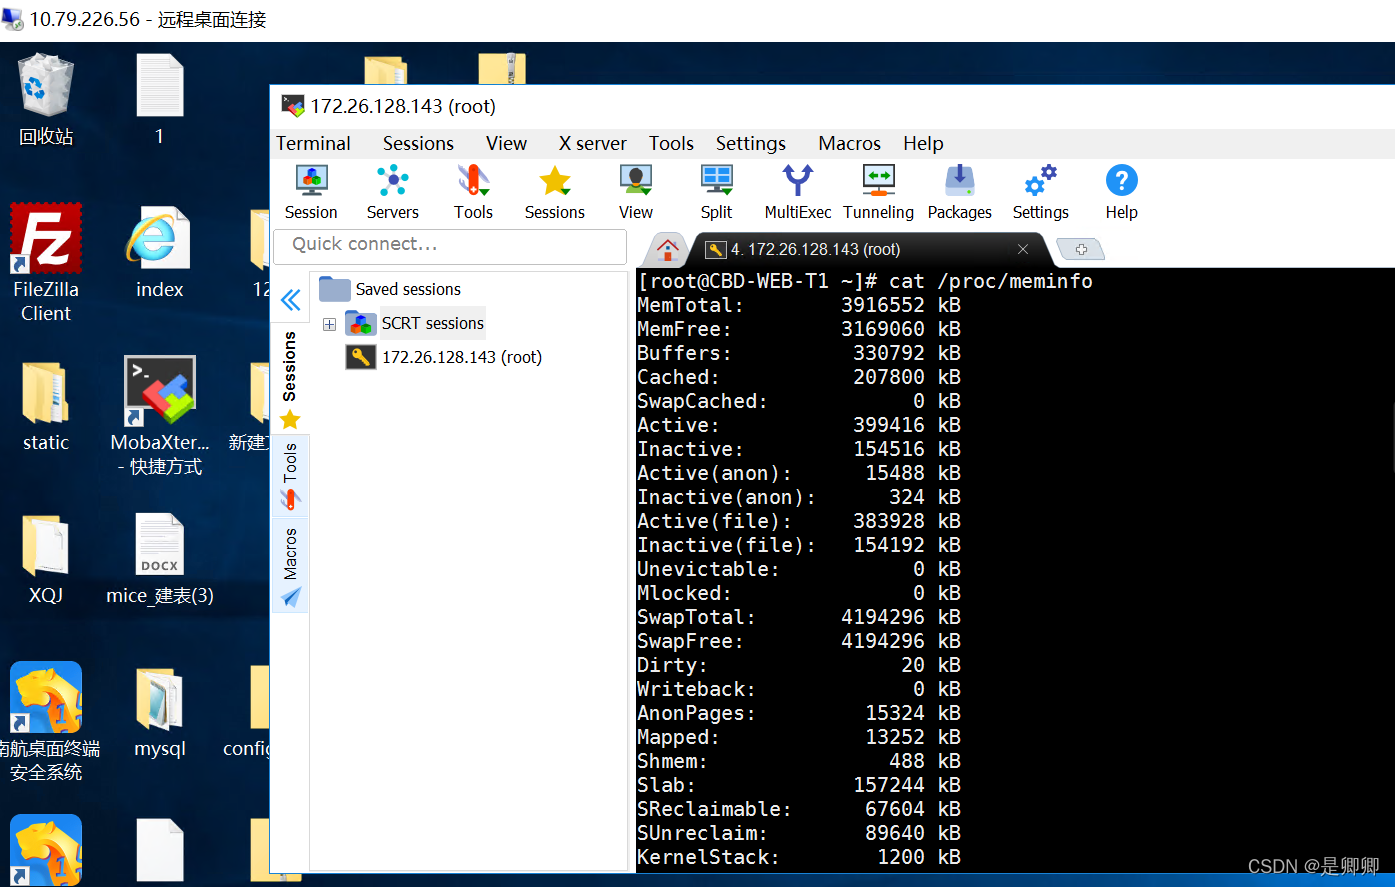
Task: Click the MemTotal line in terminal
Action: [799, 305]
